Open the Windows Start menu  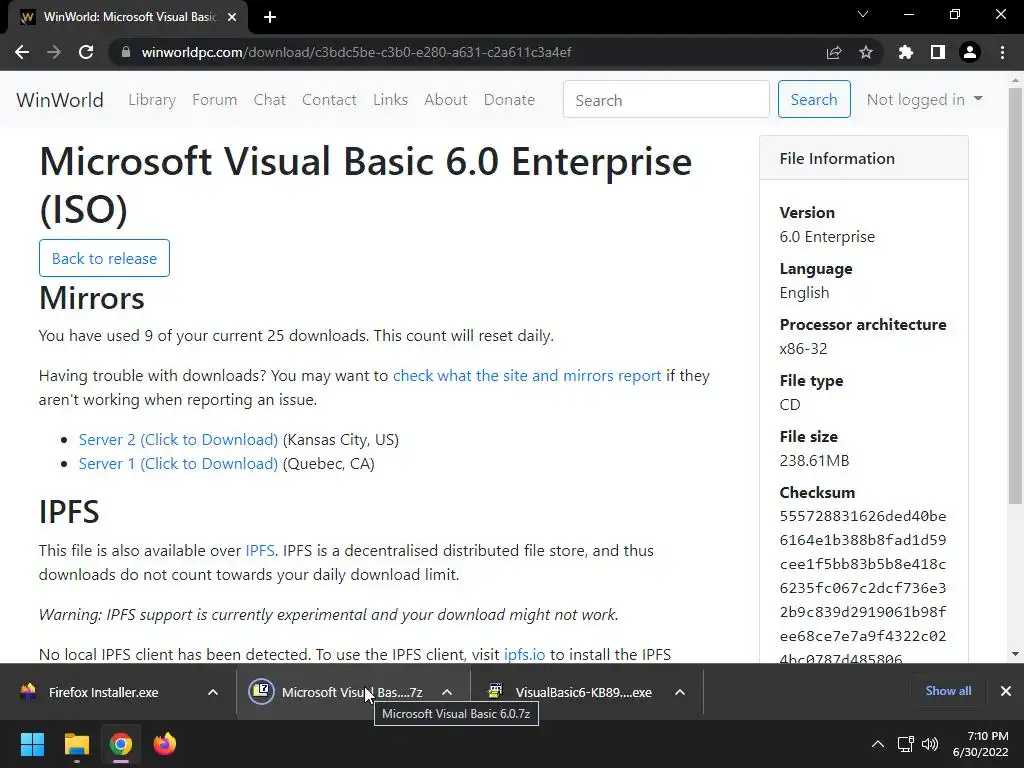pos(32,744)
